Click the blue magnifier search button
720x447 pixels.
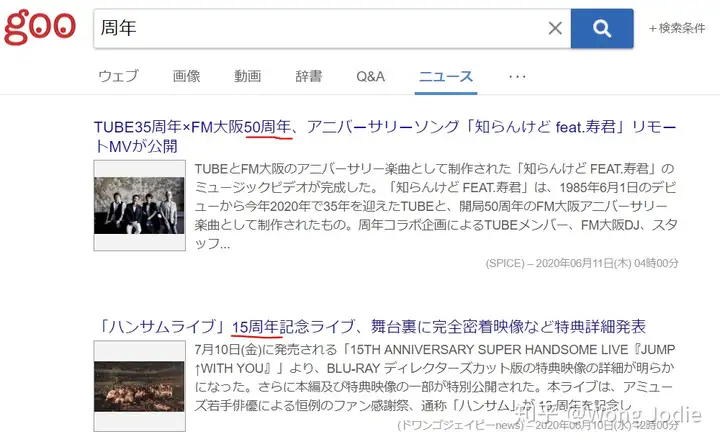pyautogui.click(x=602, y=28)
